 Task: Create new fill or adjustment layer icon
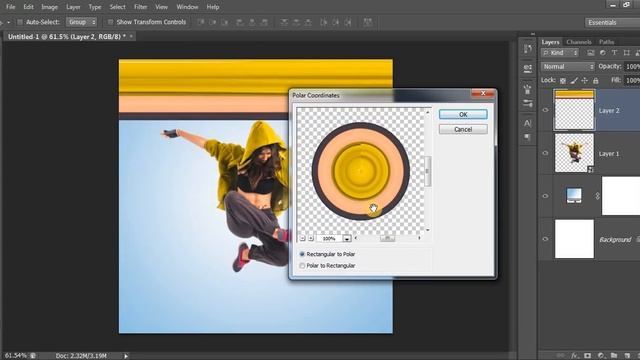point(601,356)
